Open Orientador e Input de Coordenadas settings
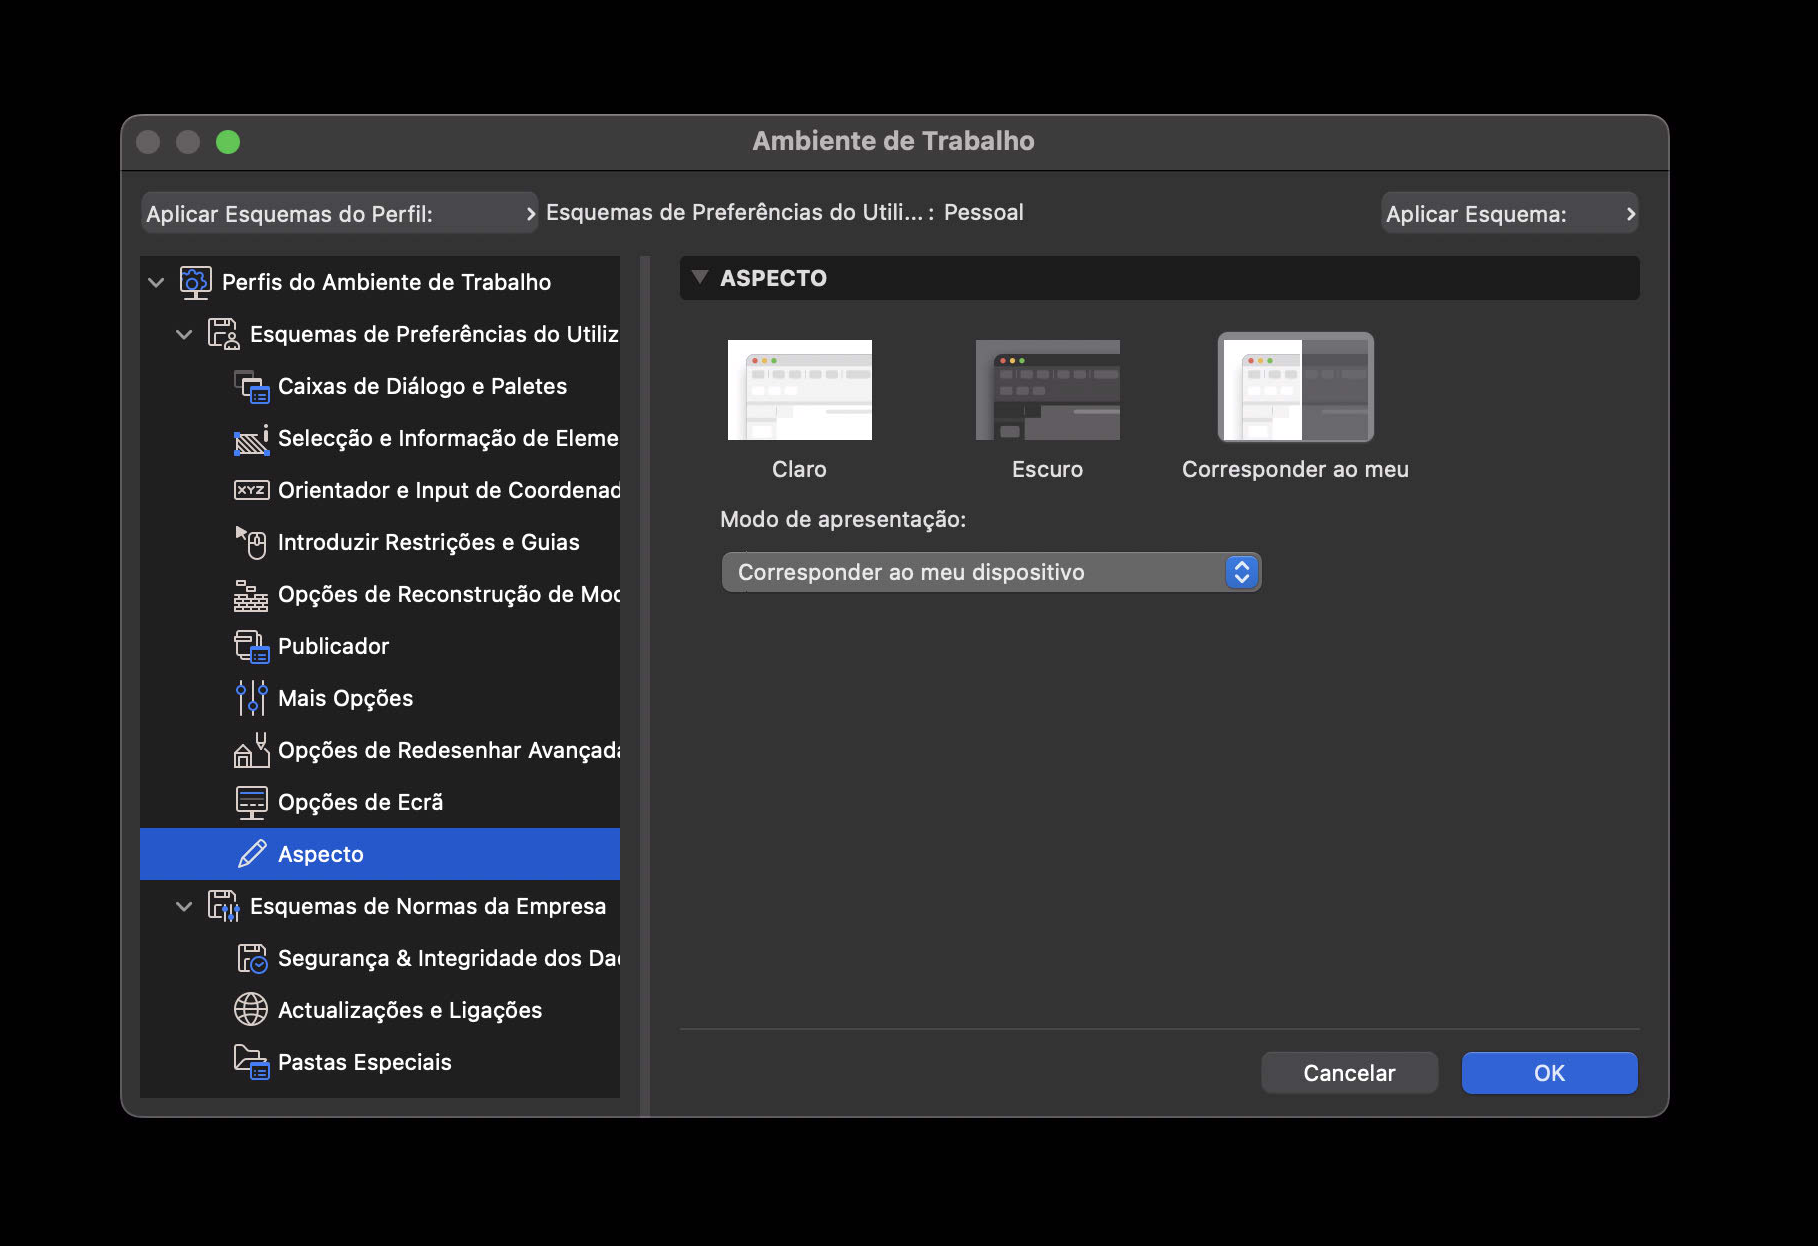Screen dimensions: 1818x1246 point(380,490)
